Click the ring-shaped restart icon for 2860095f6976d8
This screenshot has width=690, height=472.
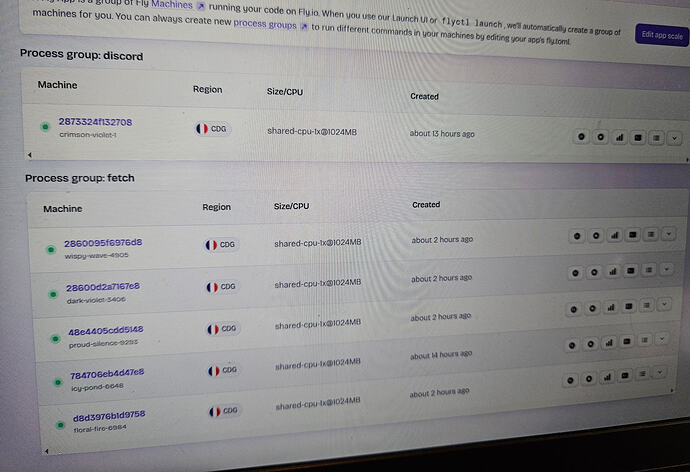[x=596, y=236]
